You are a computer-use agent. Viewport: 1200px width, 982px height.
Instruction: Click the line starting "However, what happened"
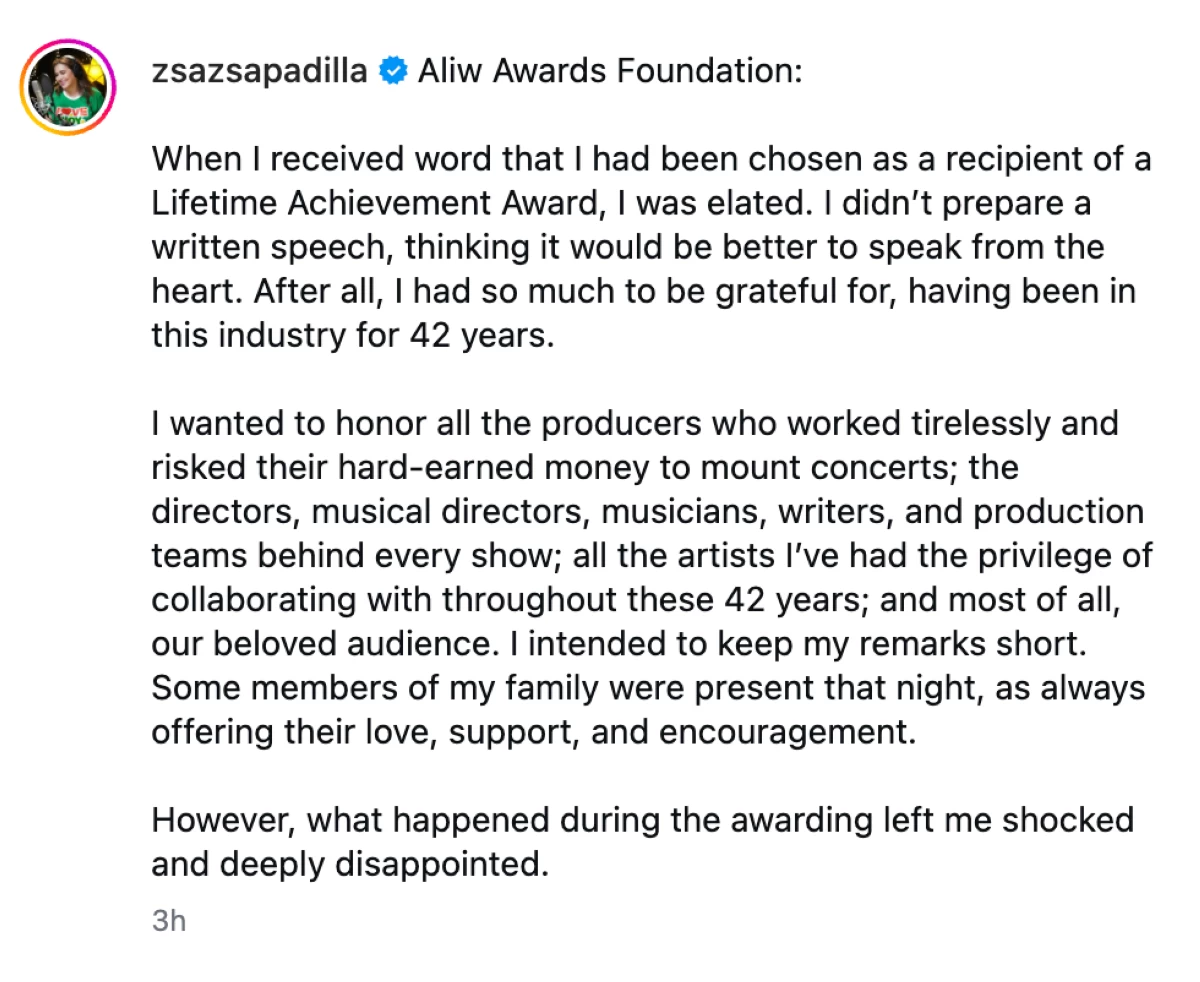pos(642,820)
